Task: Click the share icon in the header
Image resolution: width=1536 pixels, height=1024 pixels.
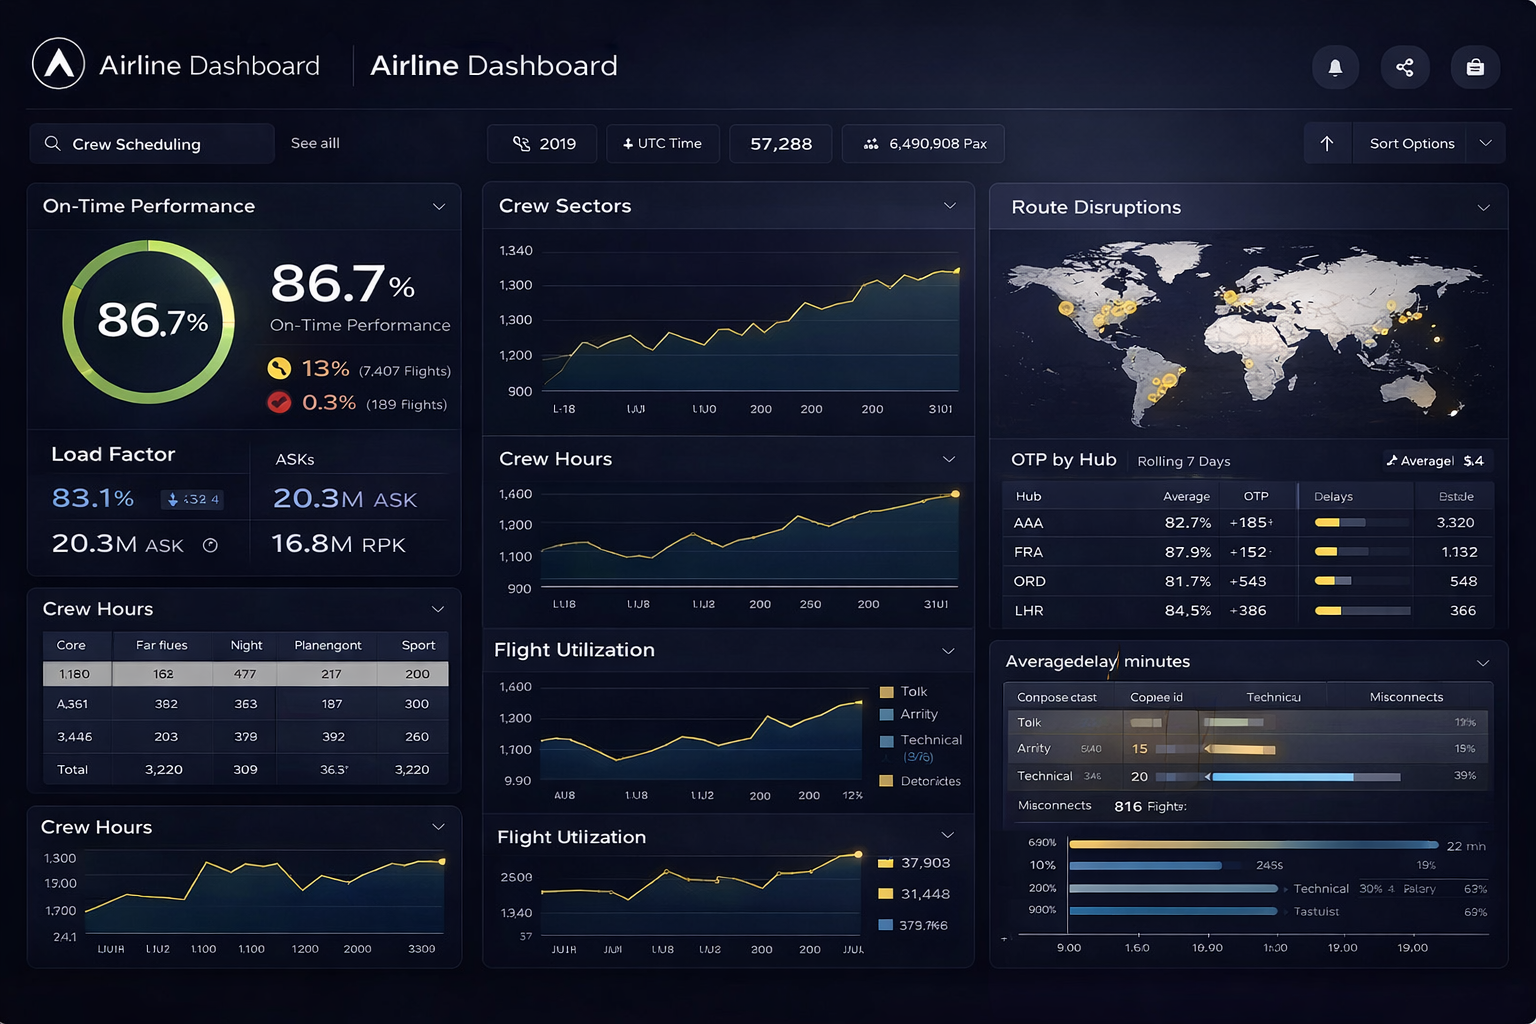Action: [1405, 67]
